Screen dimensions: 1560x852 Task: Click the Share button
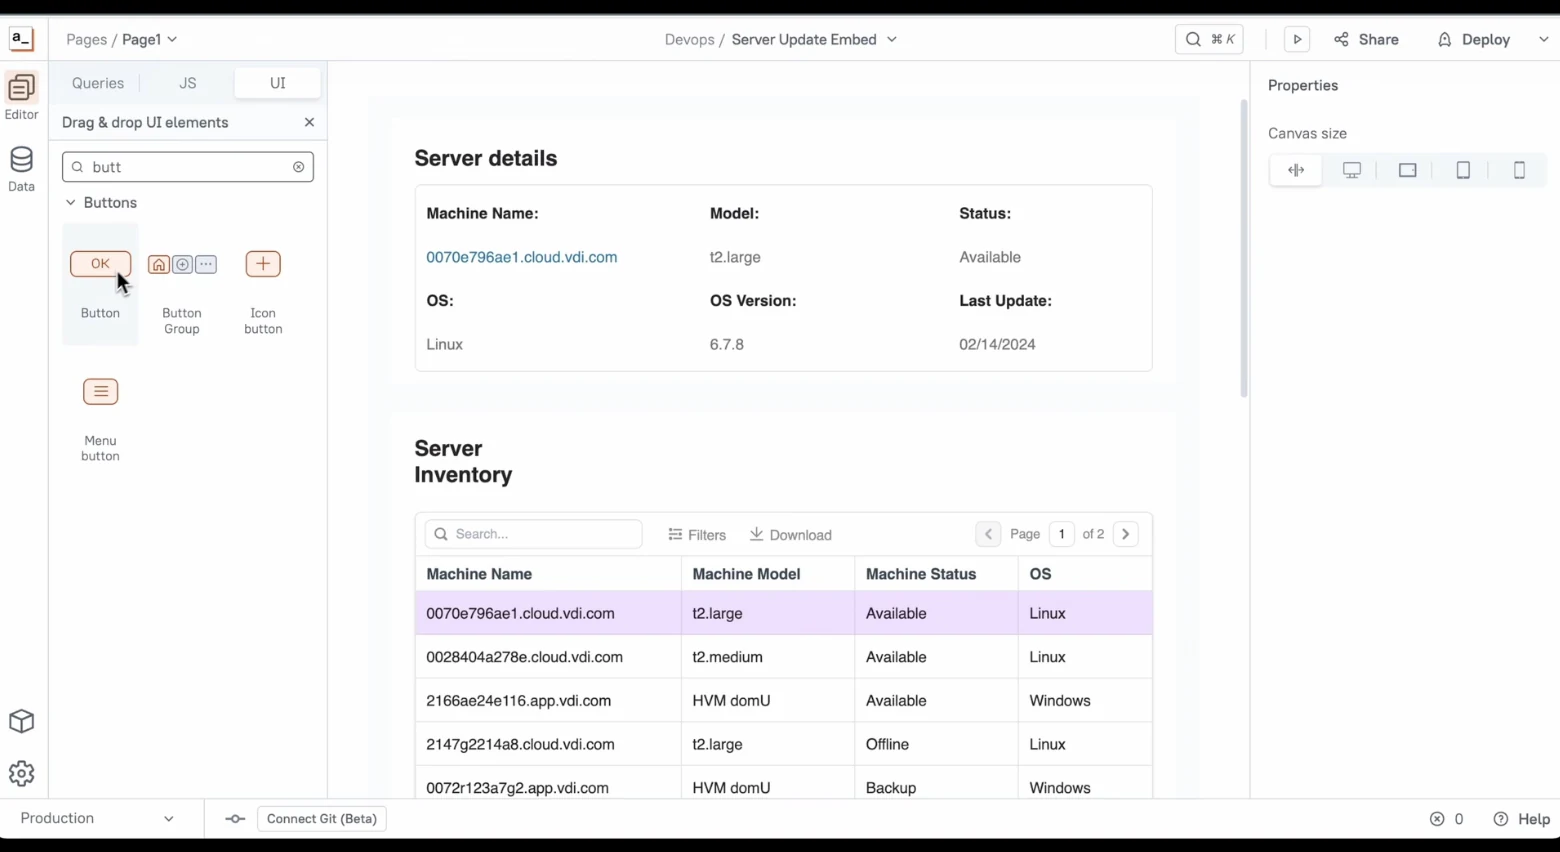1366,39
